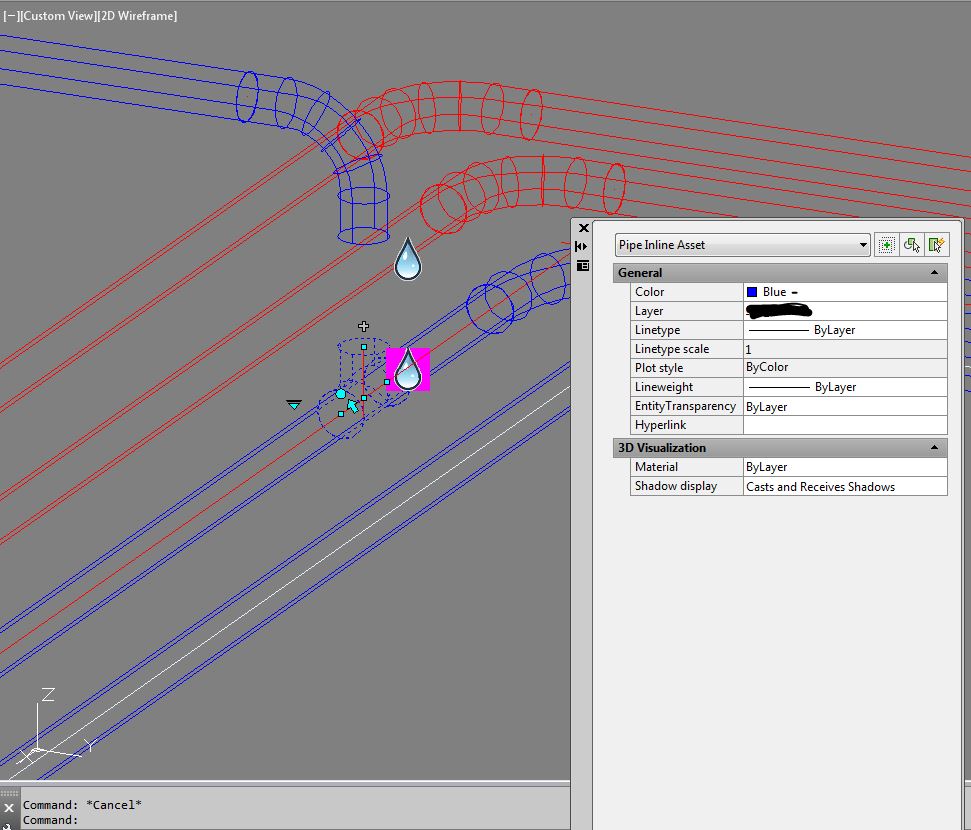Toggle the PICKADD system variable icon
Screen dimensions: 971x830
click(x=886, y=244)
